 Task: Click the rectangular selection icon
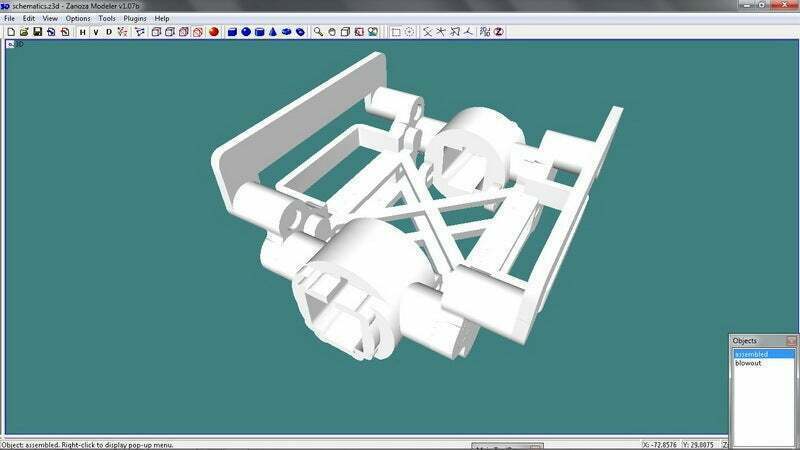(396, 32)
